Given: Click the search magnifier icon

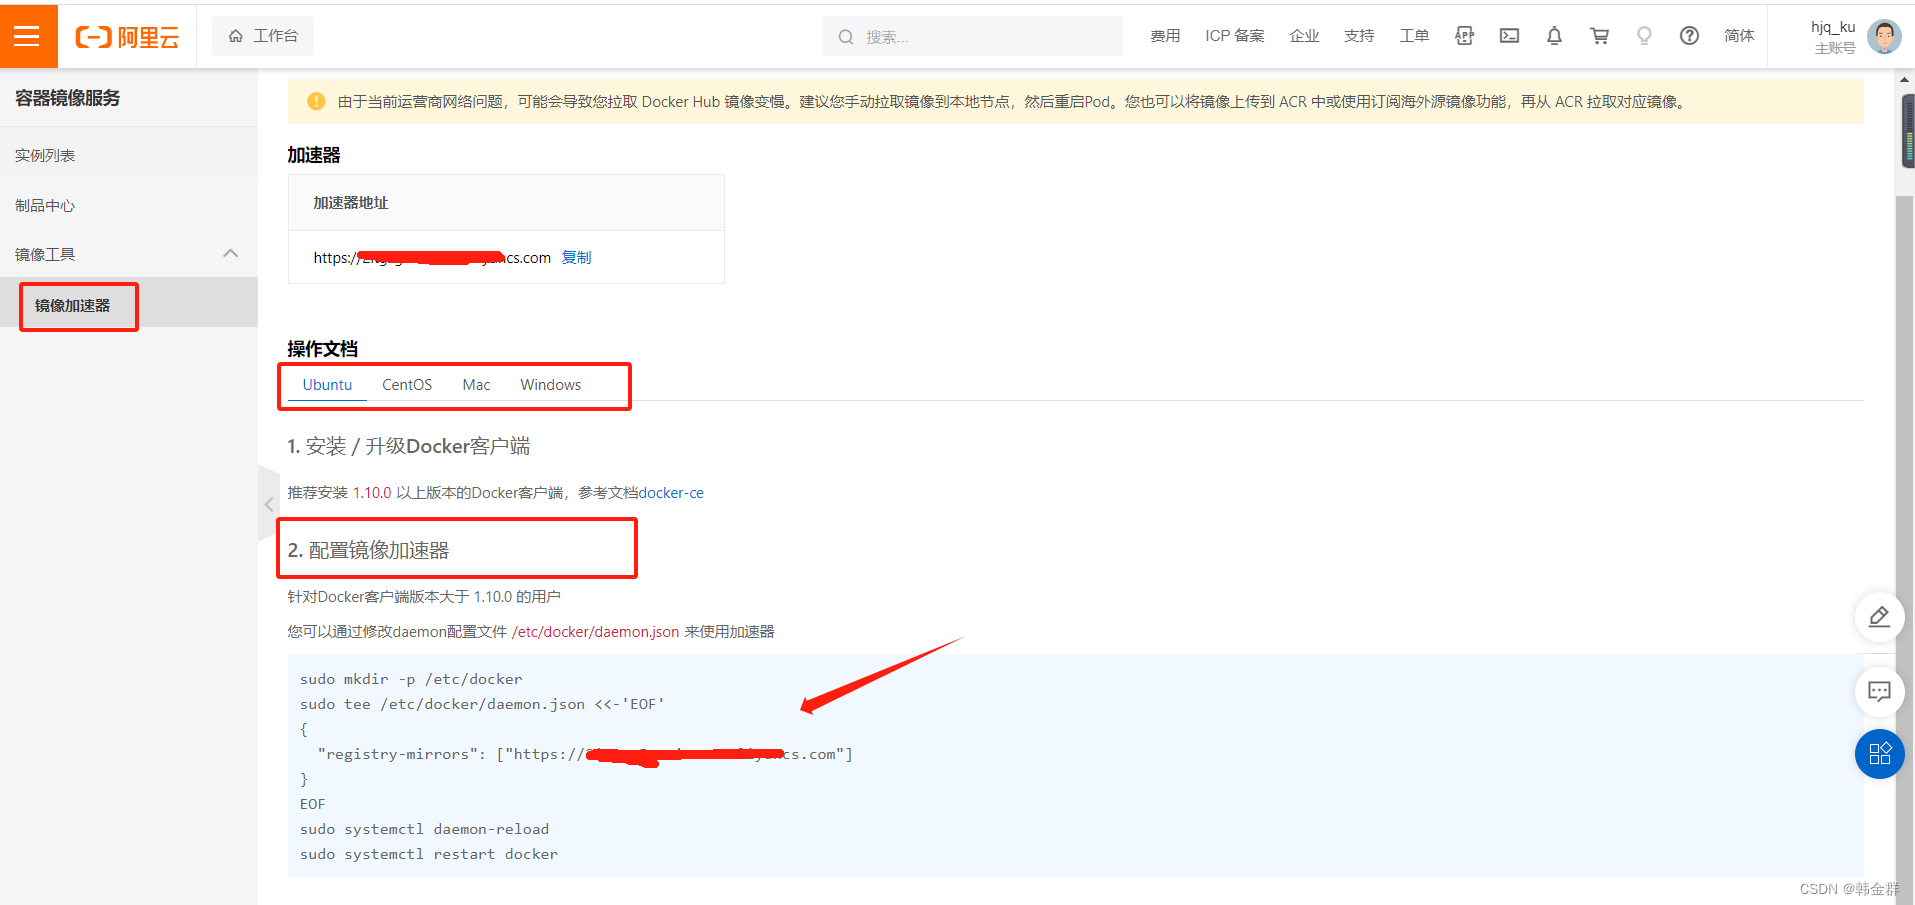Looking at the screenshot, I should pyautogui.click(x=846, y=37).
